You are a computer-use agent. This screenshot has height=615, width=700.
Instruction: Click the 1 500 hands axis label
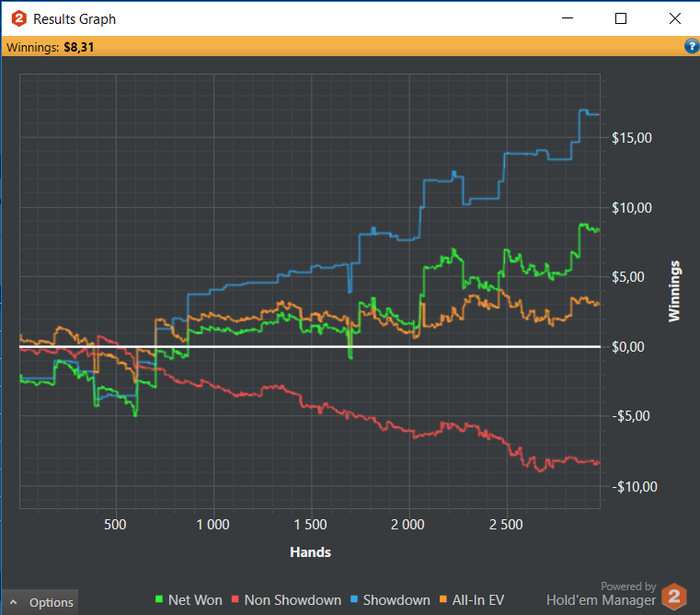310,524
